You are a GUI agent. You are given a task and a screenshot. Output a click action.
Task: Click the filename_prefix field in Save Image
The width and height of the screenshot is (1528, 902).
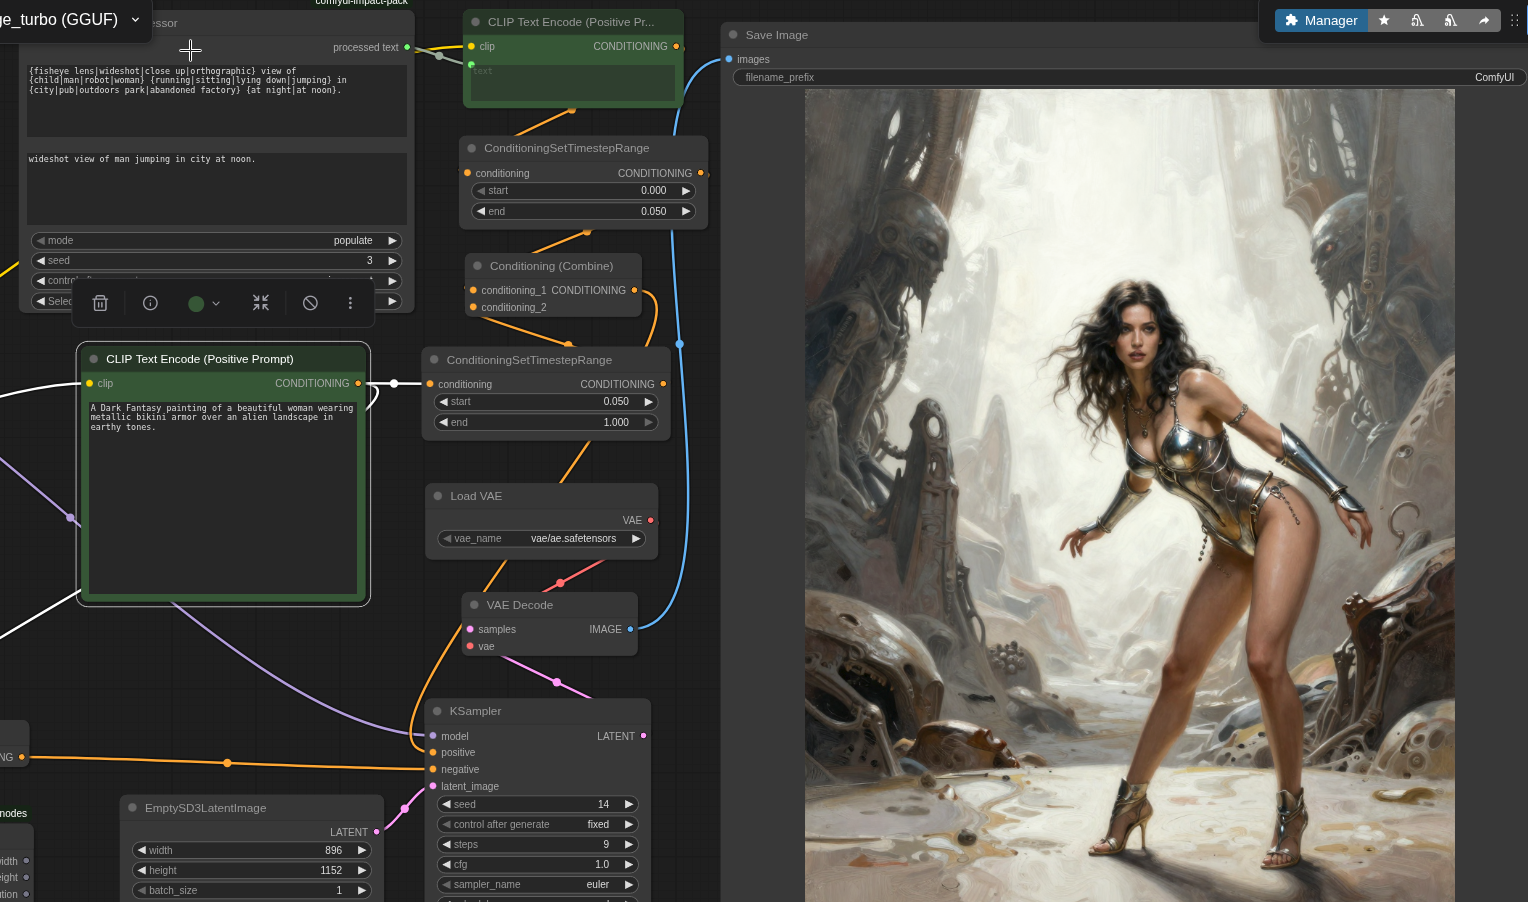1128,77
